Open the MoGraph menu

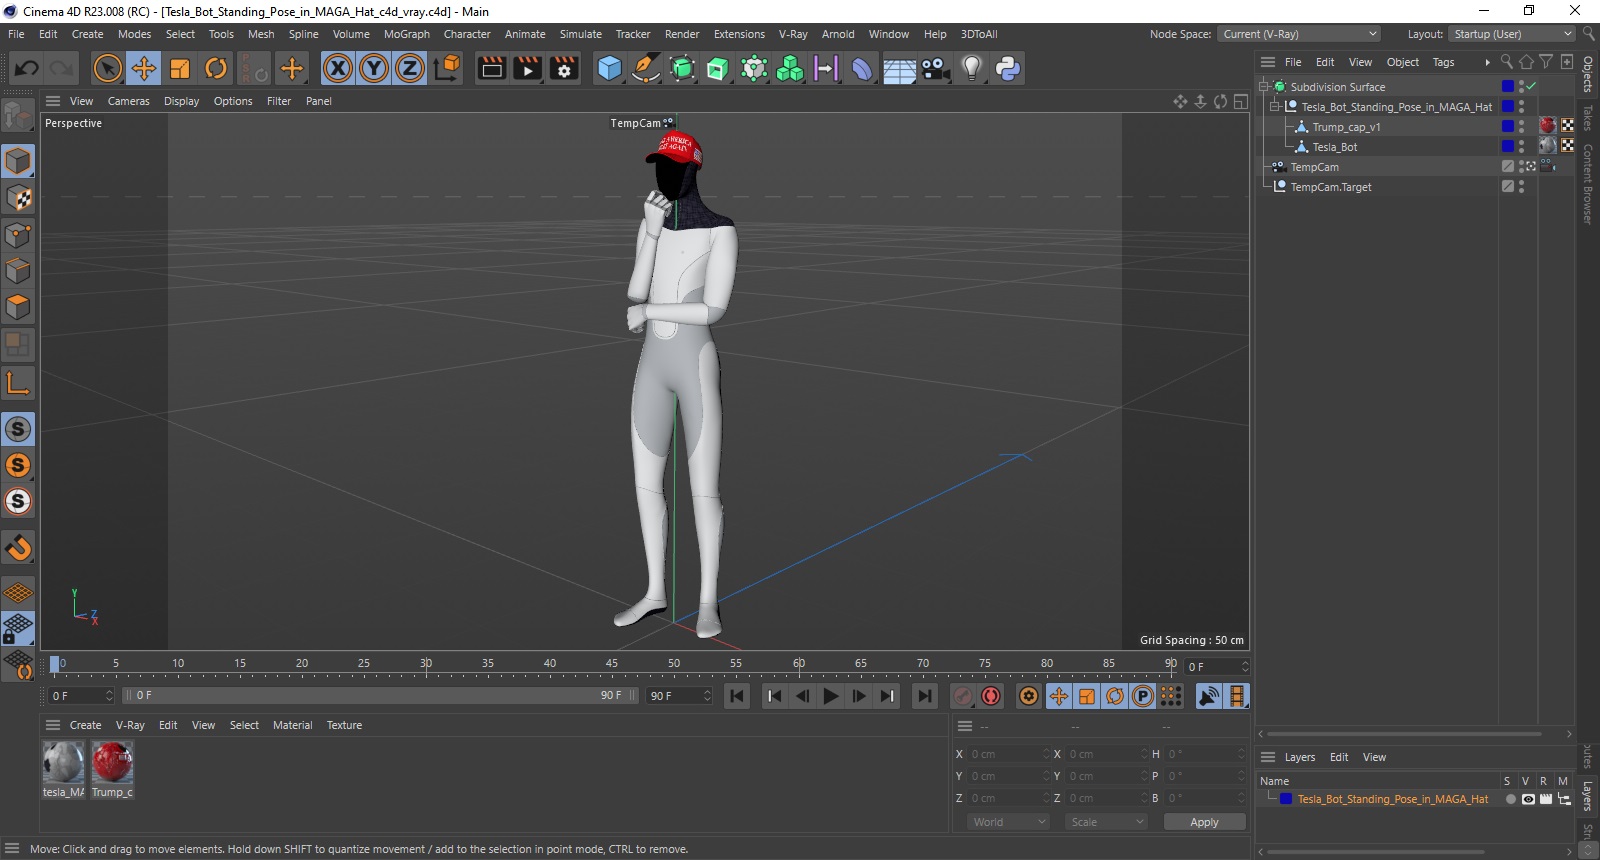pos(407,34)
